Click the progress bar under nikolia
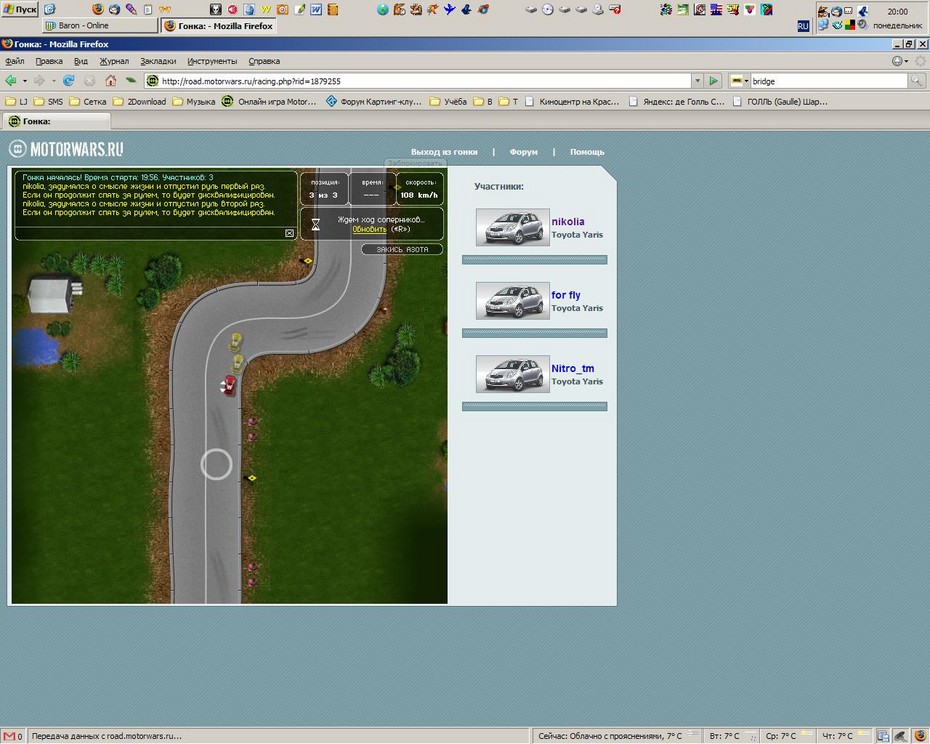Image resolution: width=930 pixels, height=744 pixels. click(x=534, y=259)
